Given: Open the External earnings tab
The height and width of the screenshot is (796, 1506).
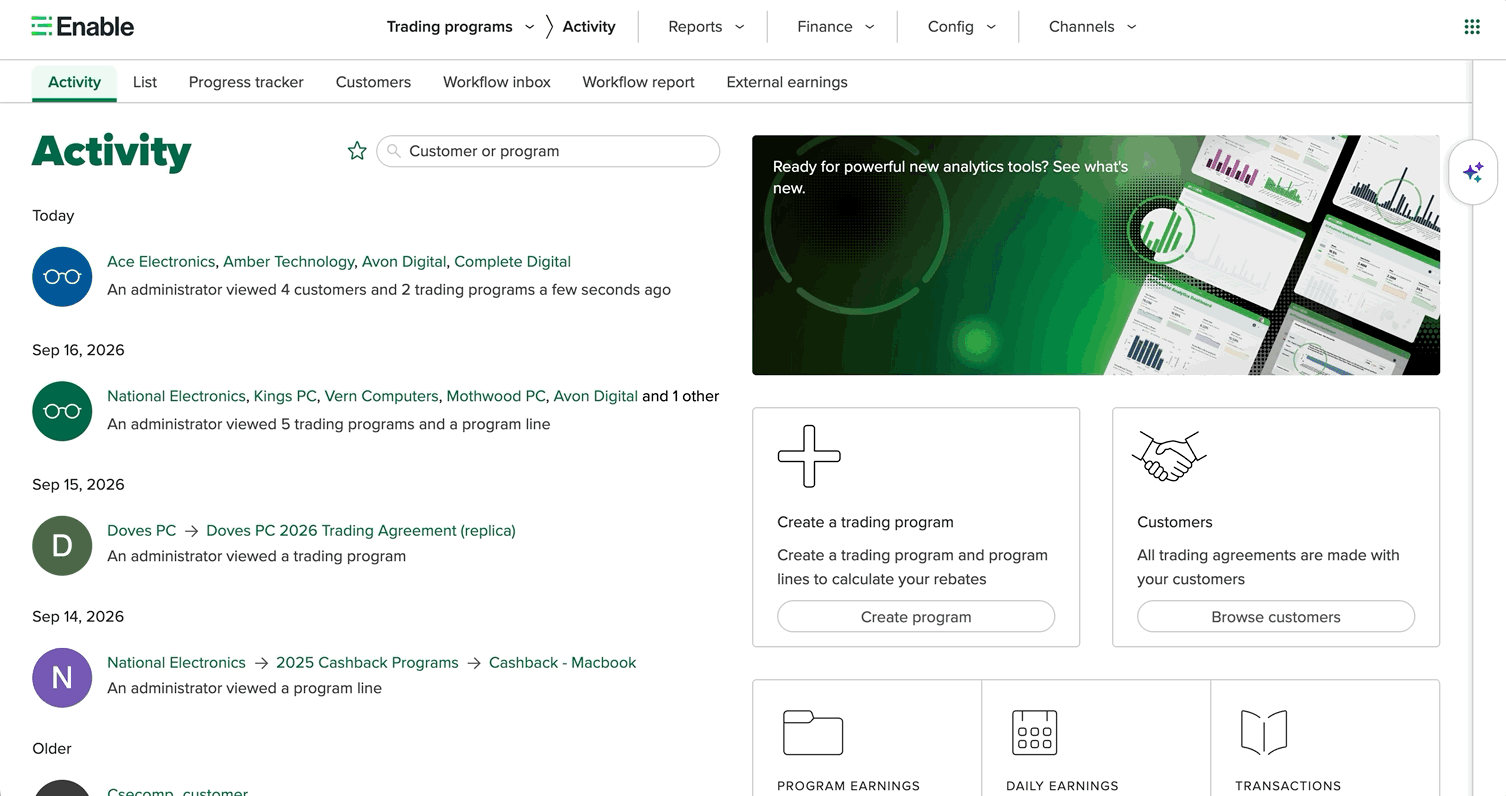Looking at the screenshot, I should click(x=787, y=82).
